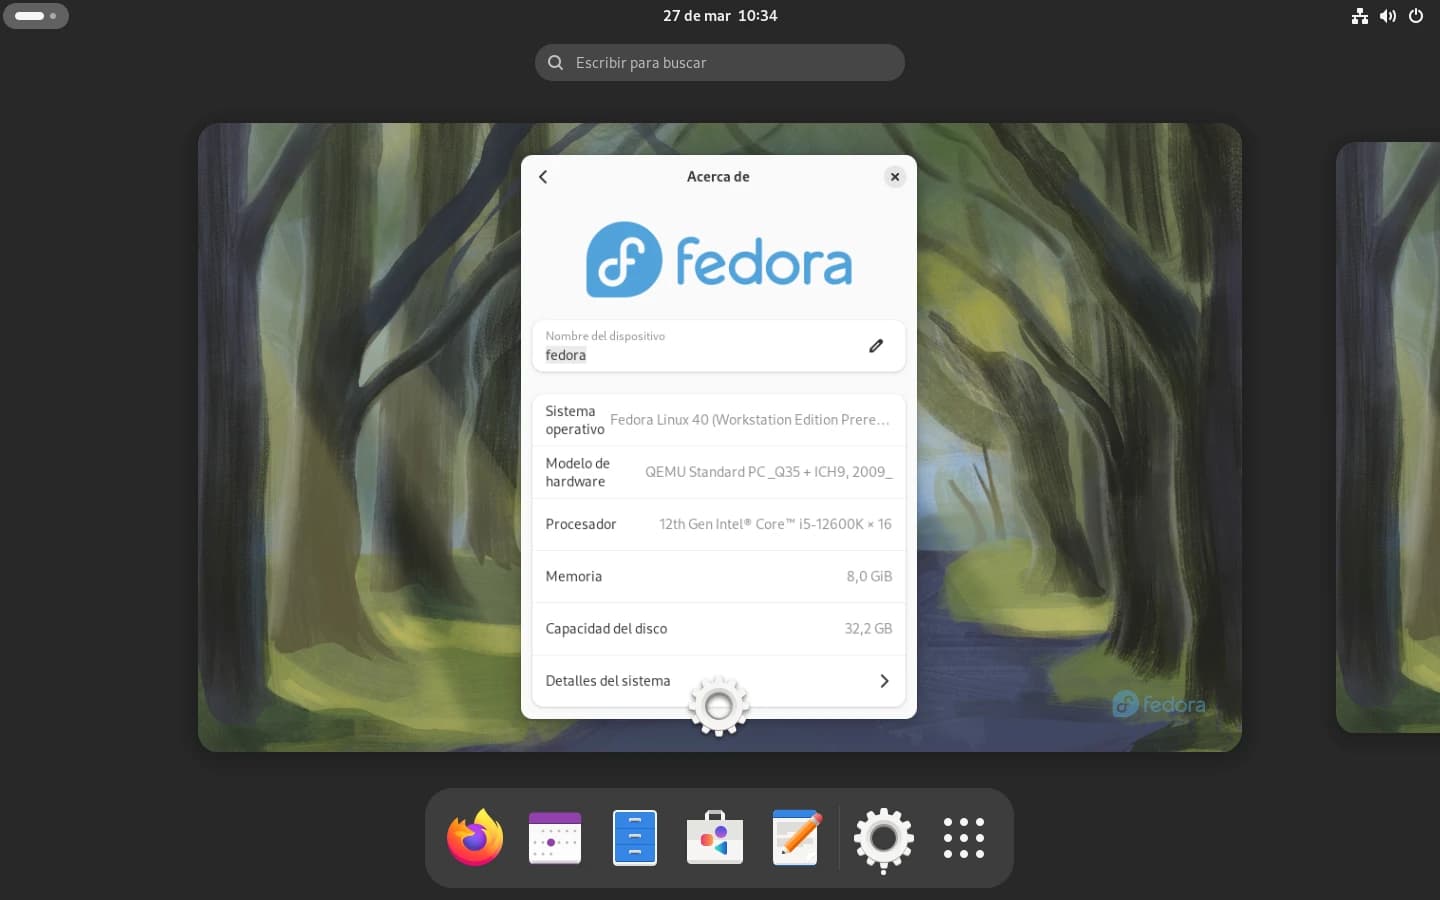Switch to the second workspace thumbnail
The image size is (1440, 900).
[1390, 437]
